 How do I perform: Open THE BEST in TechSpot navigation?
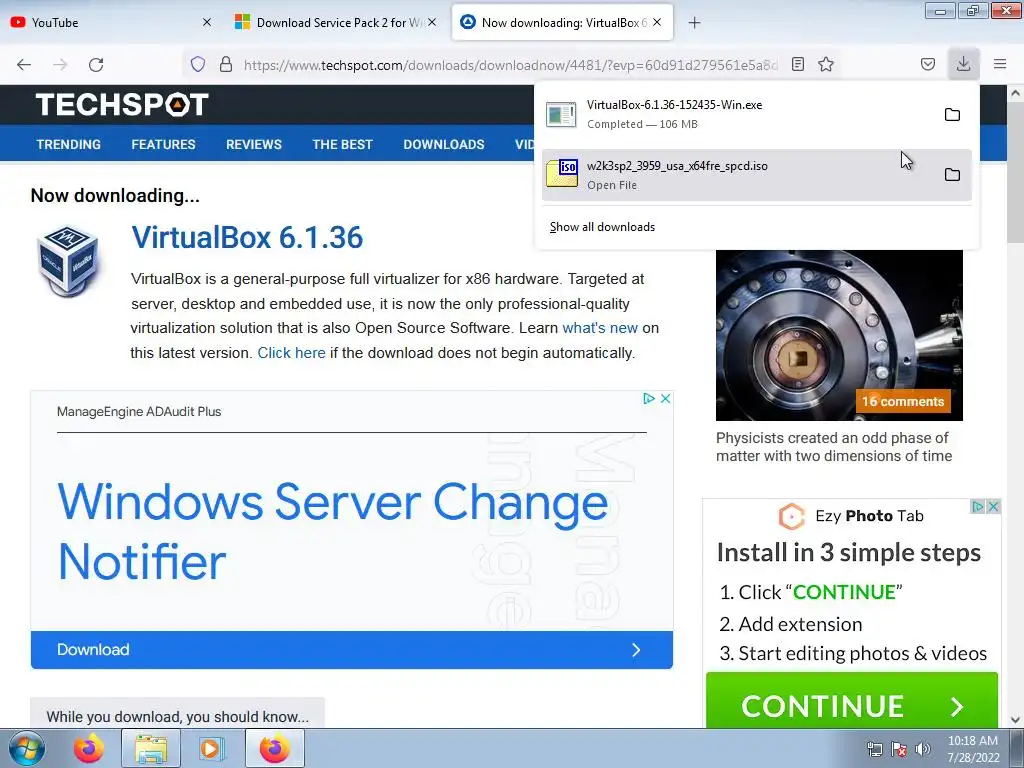[342, 144]
